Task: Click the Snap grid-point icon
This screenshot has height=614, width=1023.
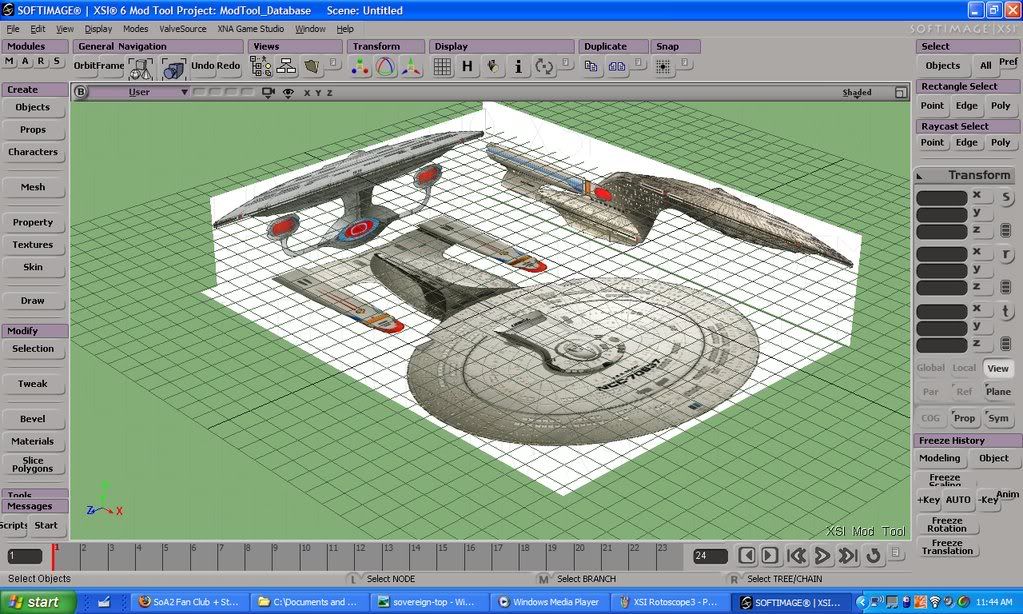Action: click(663, 67)
